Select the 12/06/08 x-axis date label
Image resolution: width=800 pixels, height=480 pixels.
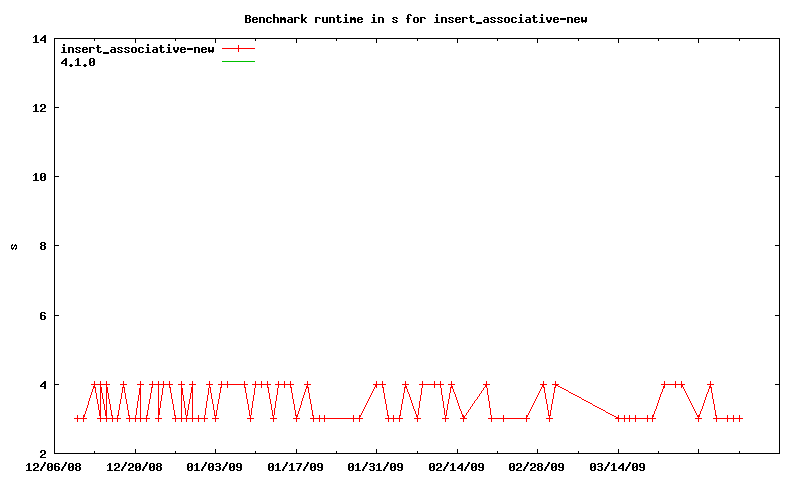(54, 466)
